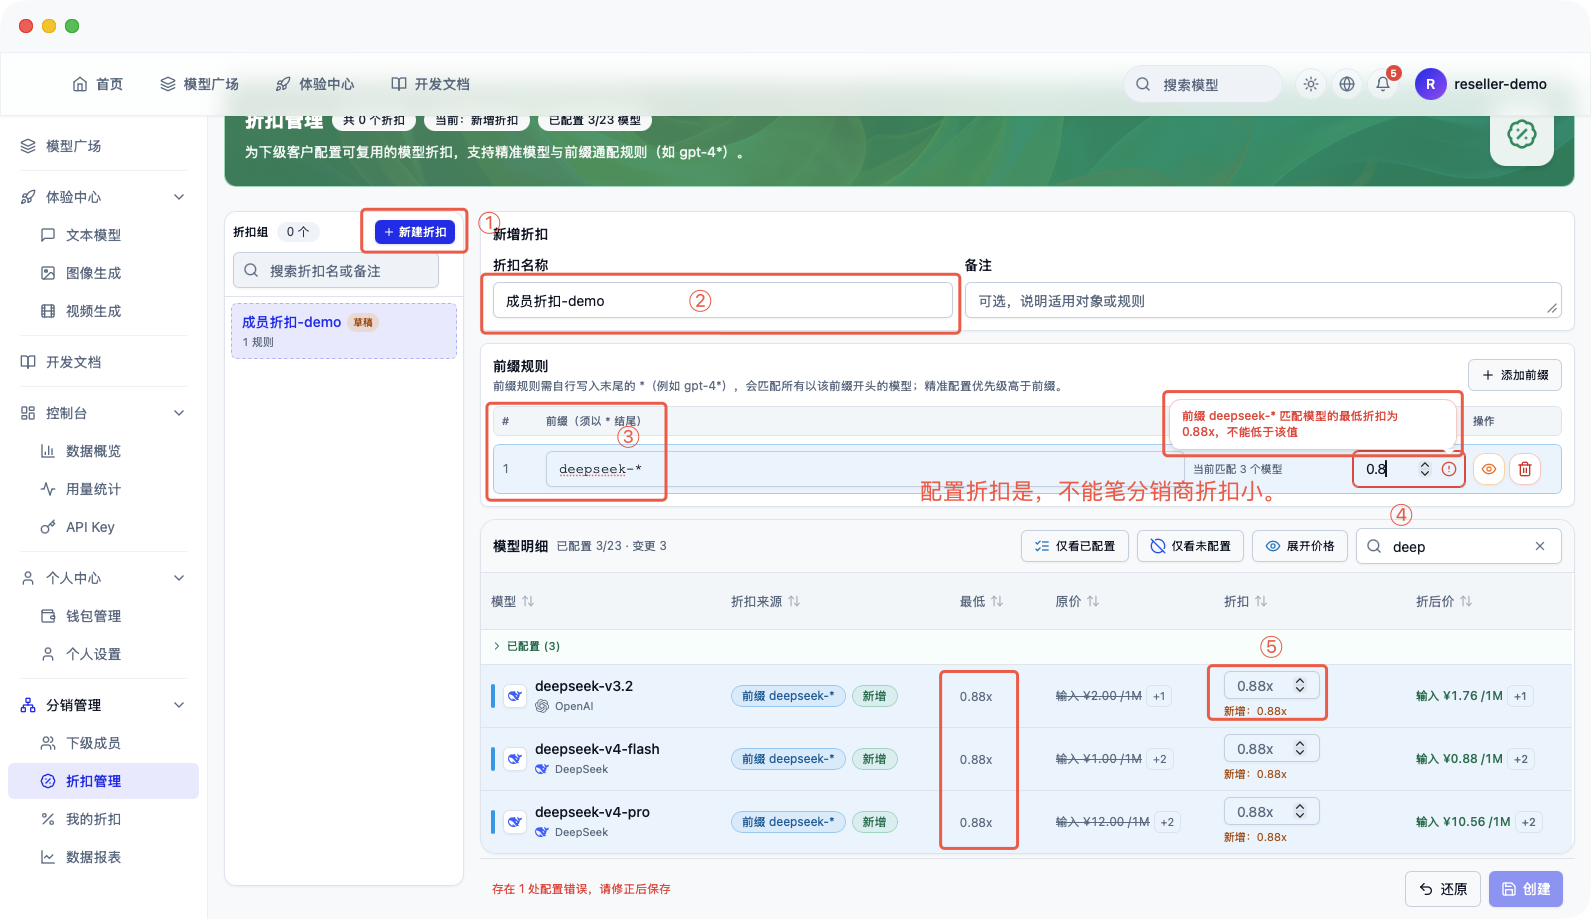This screenshot has width=1591, height=919.
Task: Open 数据报表 in the sidebar
Action: tap(104, 857)
